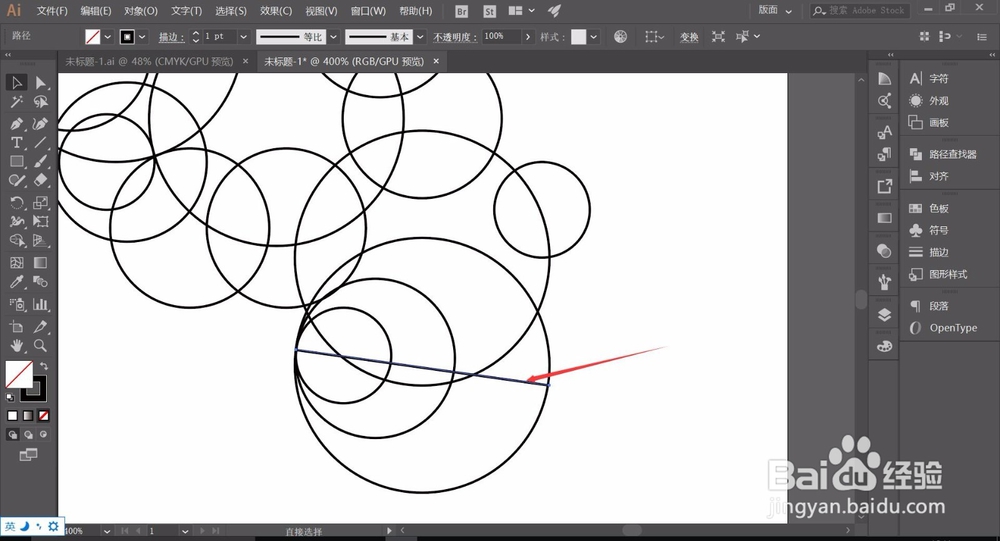1000x541 pixels.
Task: Open 对齐 align panel
Action: (x=938, y=176)
